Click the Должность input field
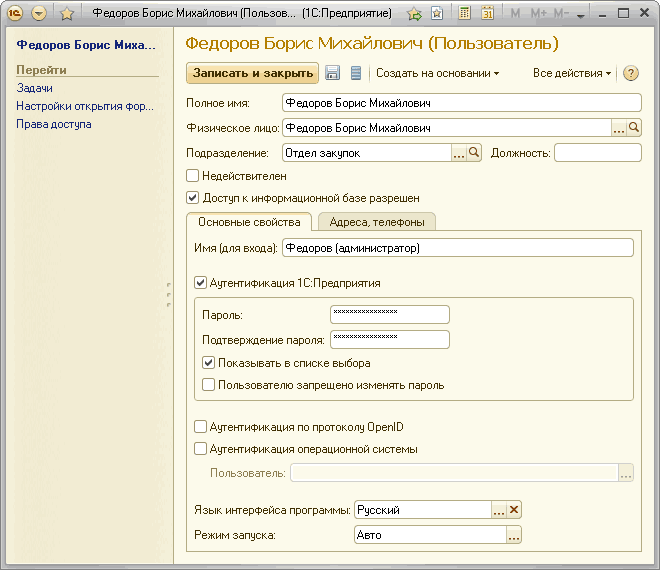 click(x=597, y=153)
